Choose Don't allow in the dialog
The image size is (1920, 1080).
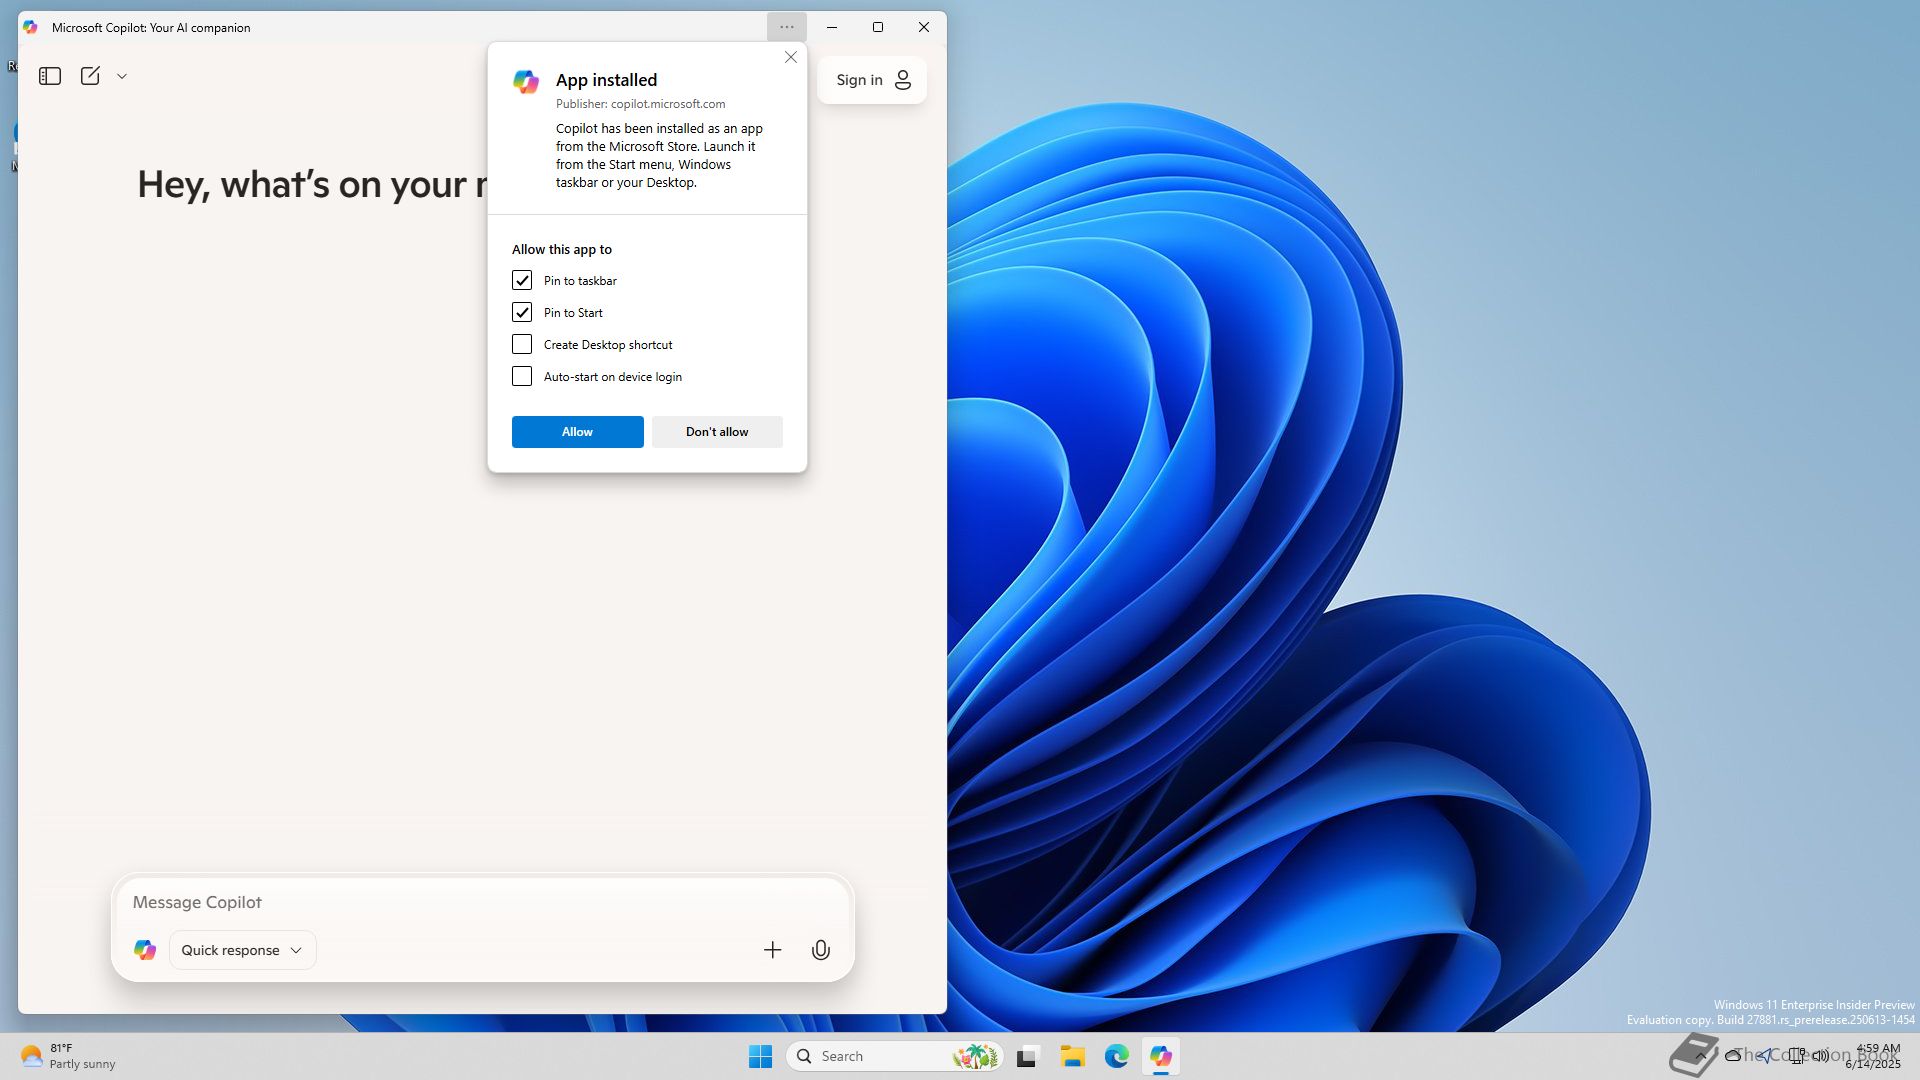pyautogui.click(x=716, y=432)
